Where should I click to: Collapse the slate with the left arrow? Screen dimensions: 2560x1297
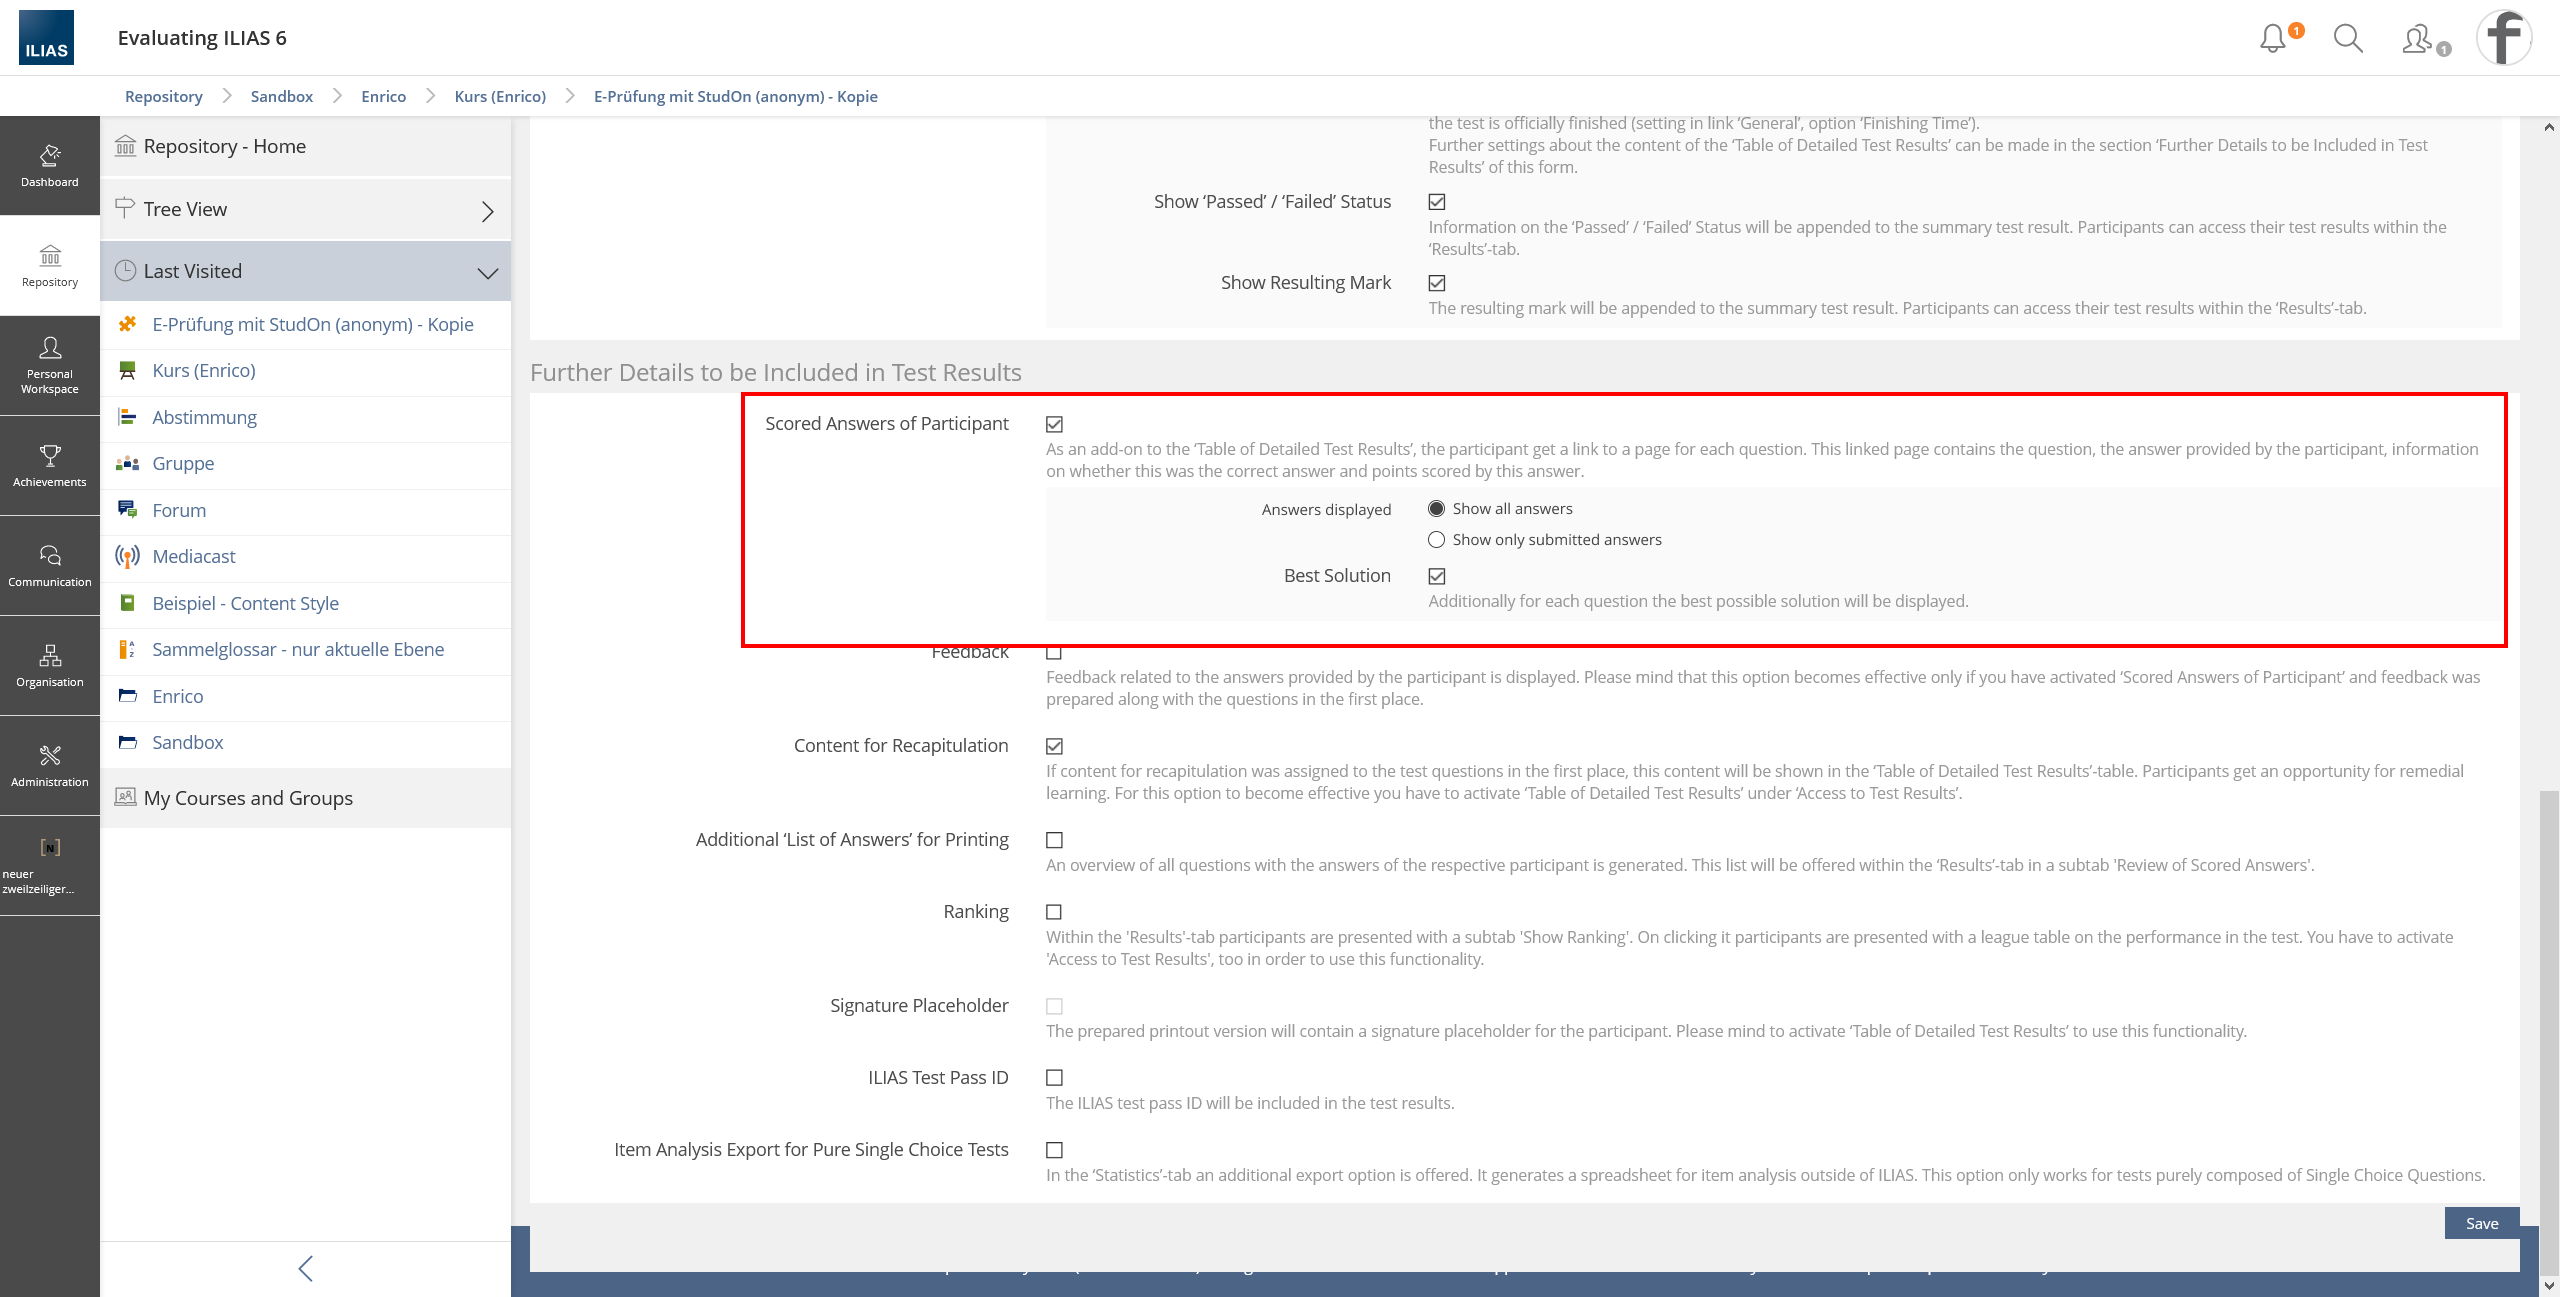[305, 1269]
